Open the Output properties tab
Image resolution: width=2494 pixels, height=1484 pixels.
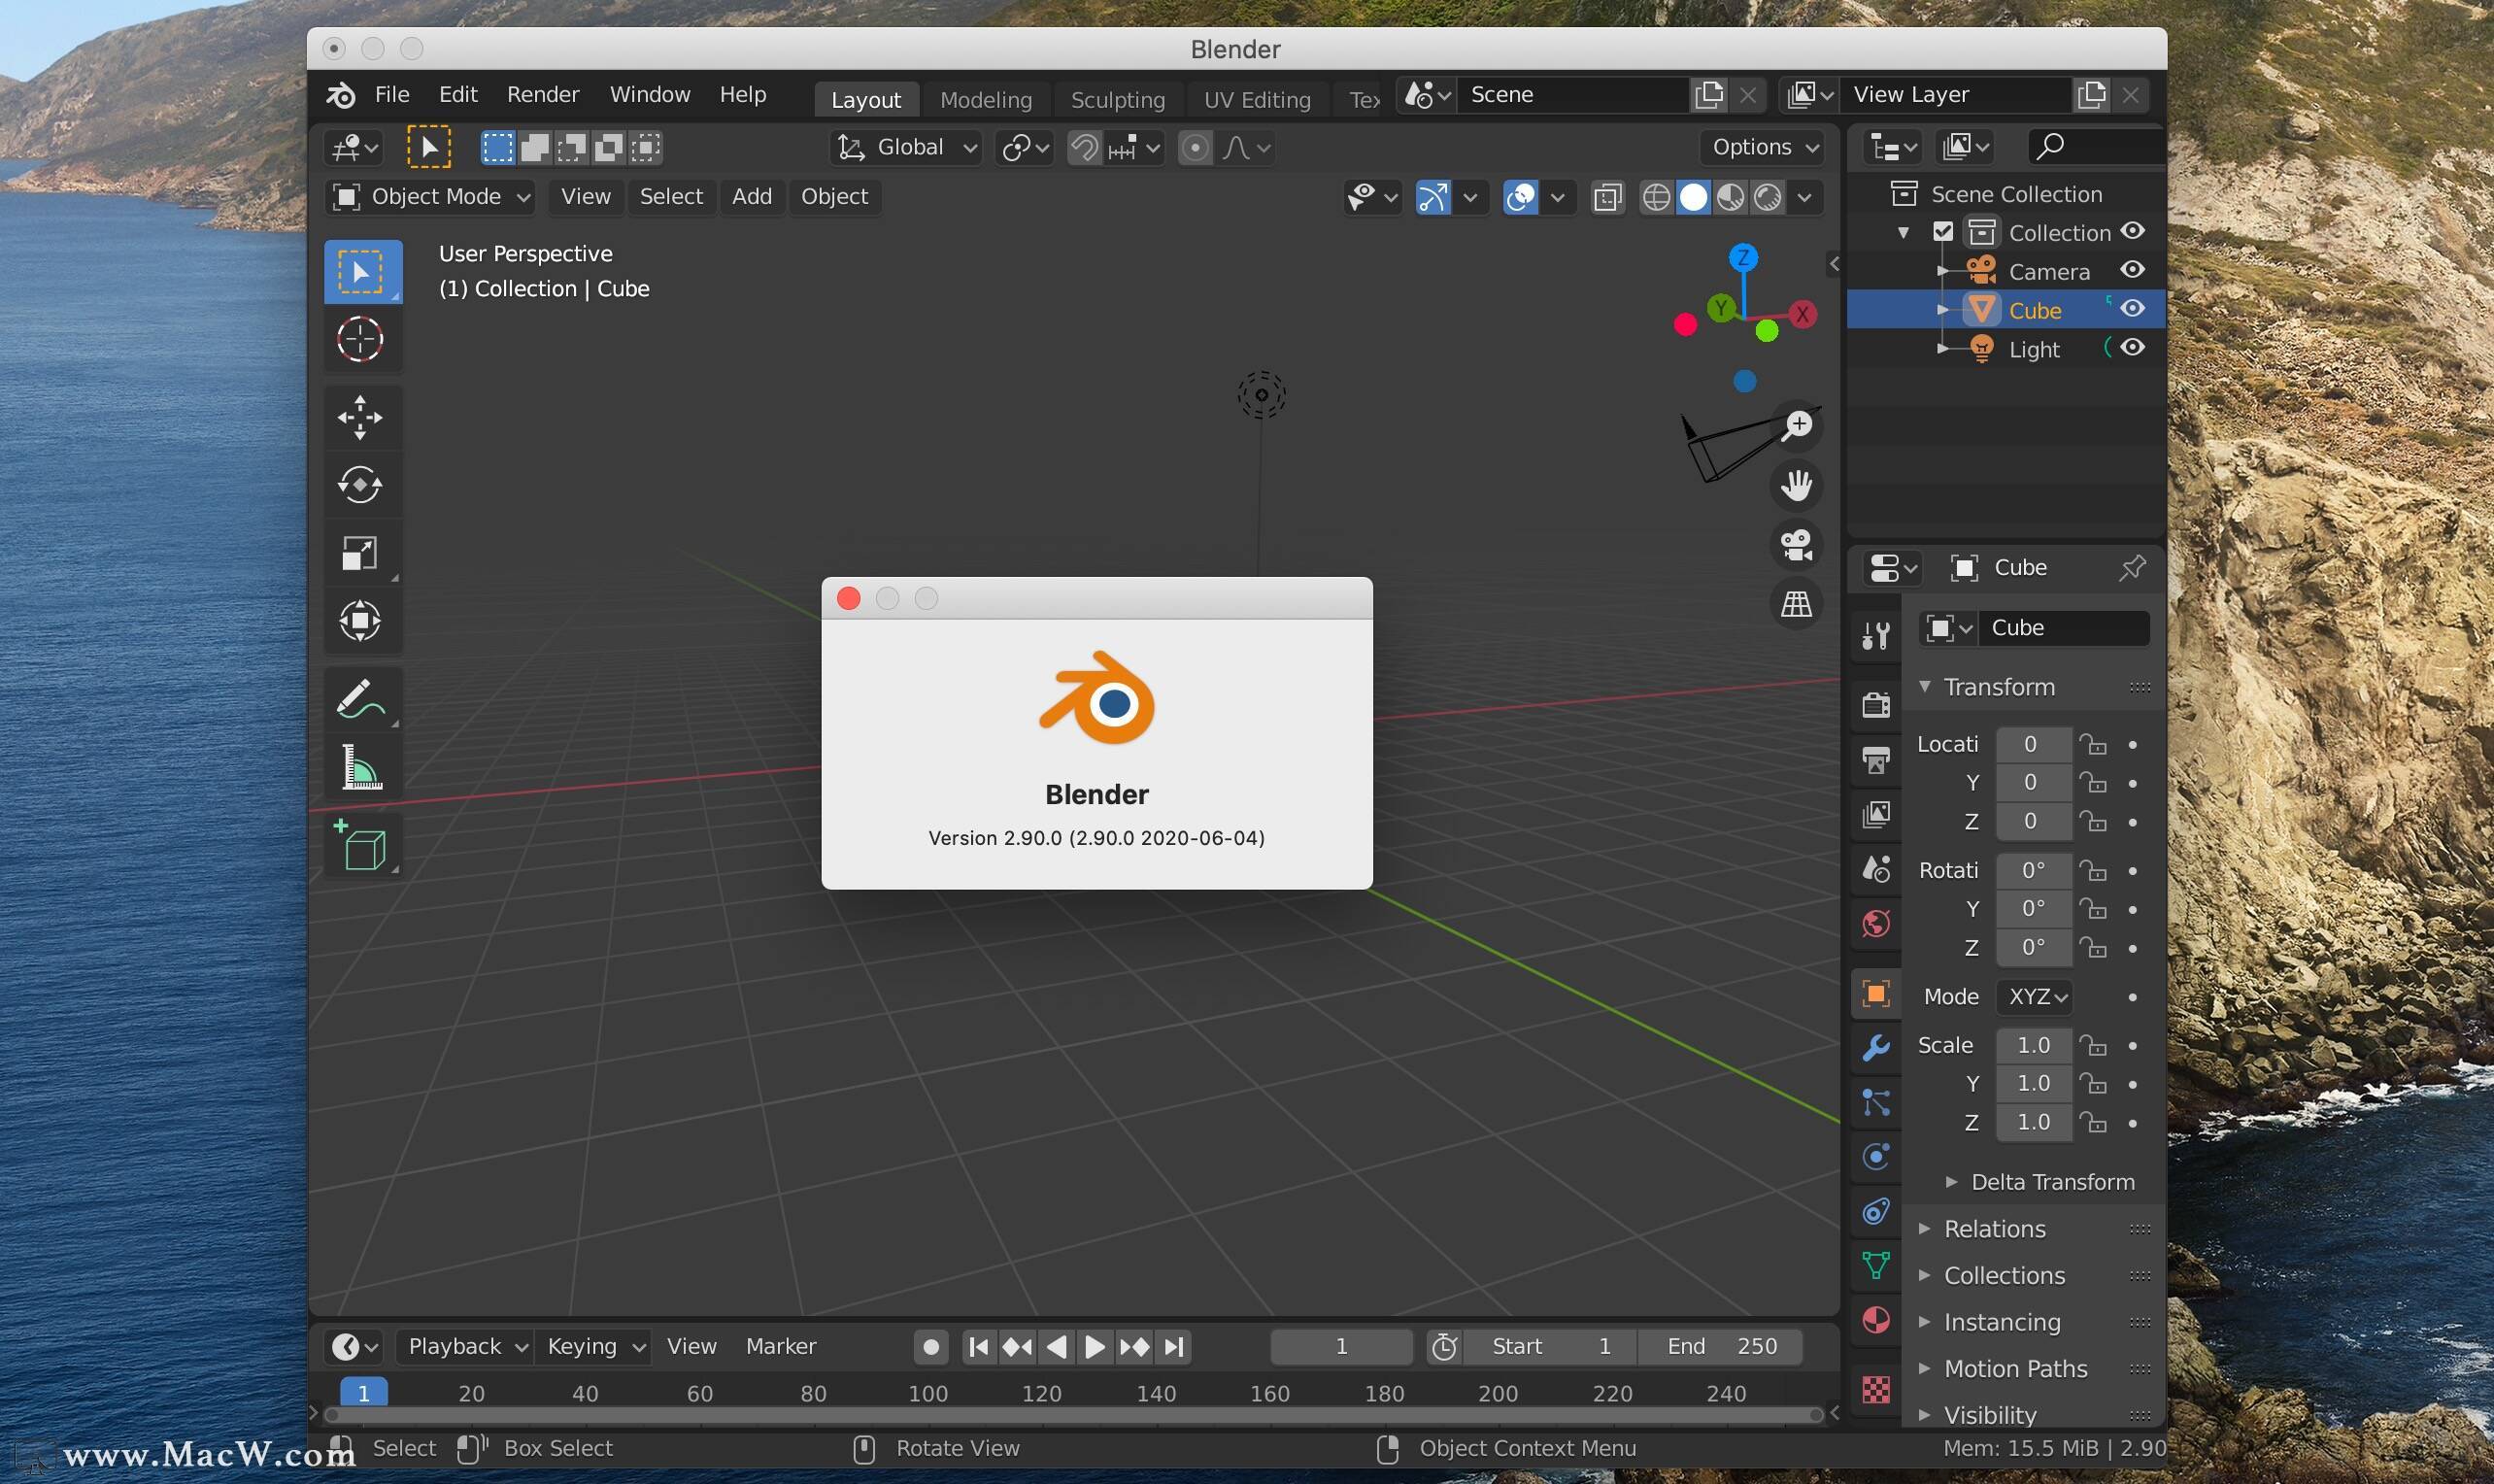1876,760
